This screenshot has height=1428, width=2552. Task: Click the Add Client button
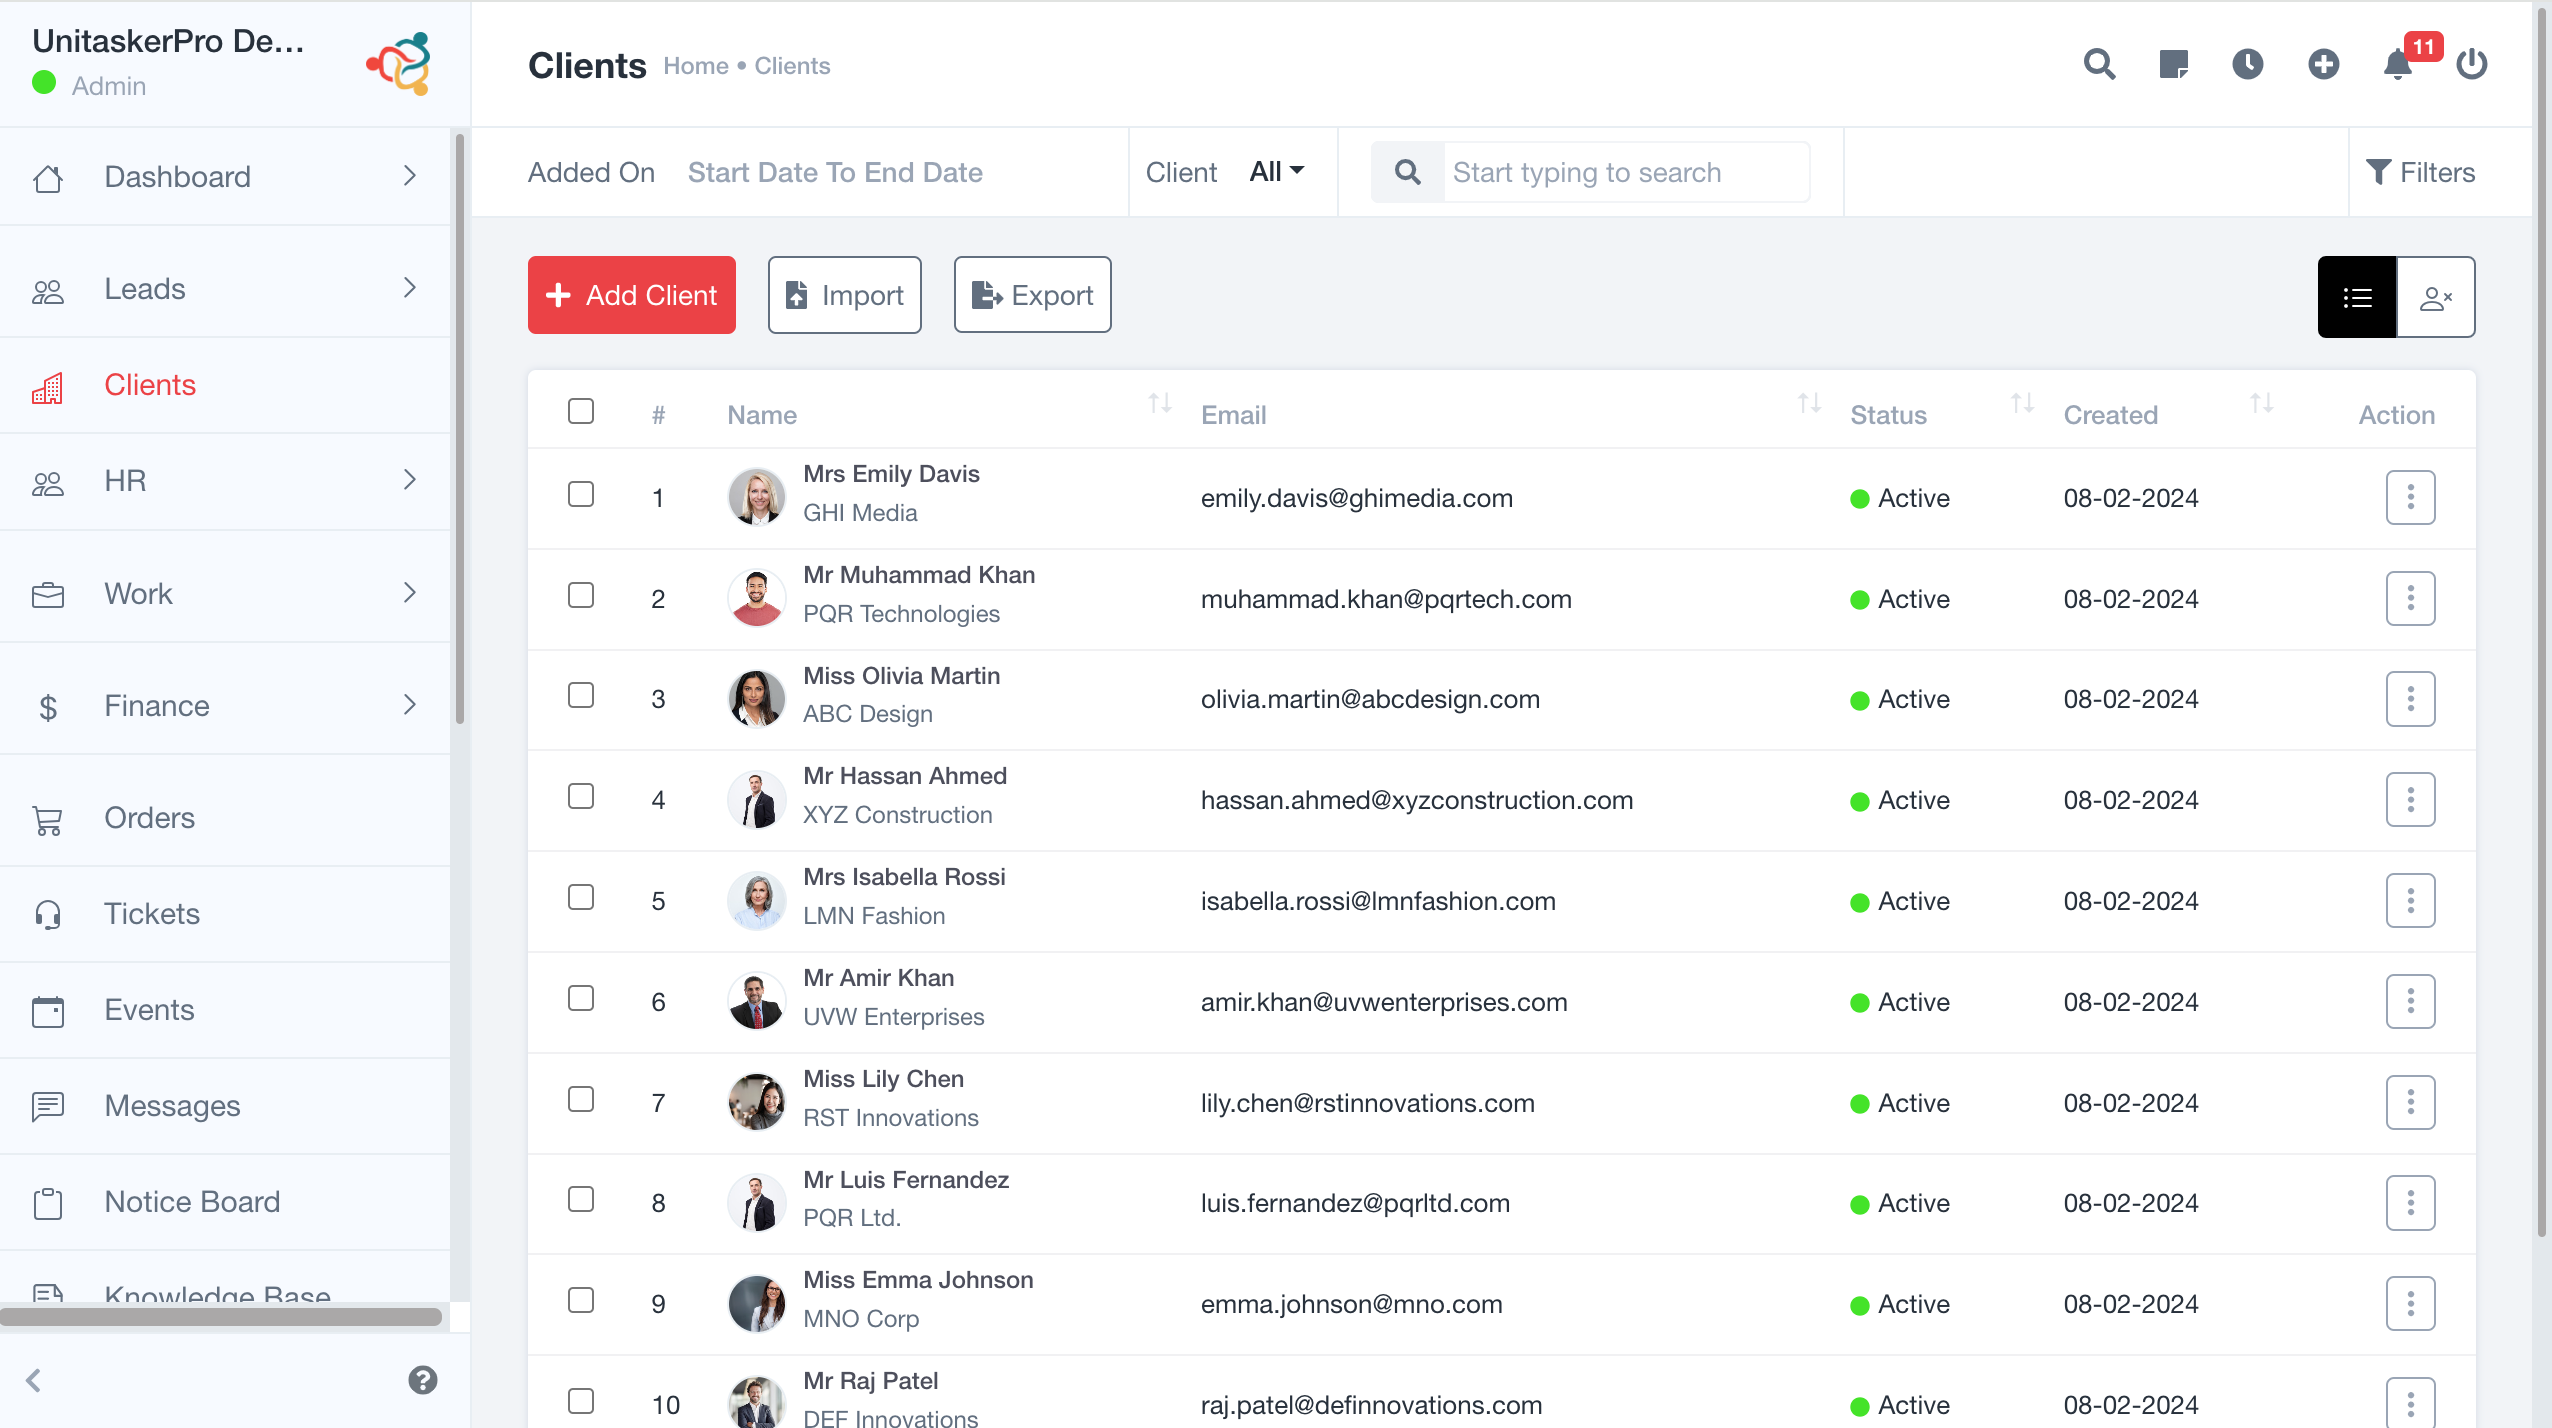632,295
